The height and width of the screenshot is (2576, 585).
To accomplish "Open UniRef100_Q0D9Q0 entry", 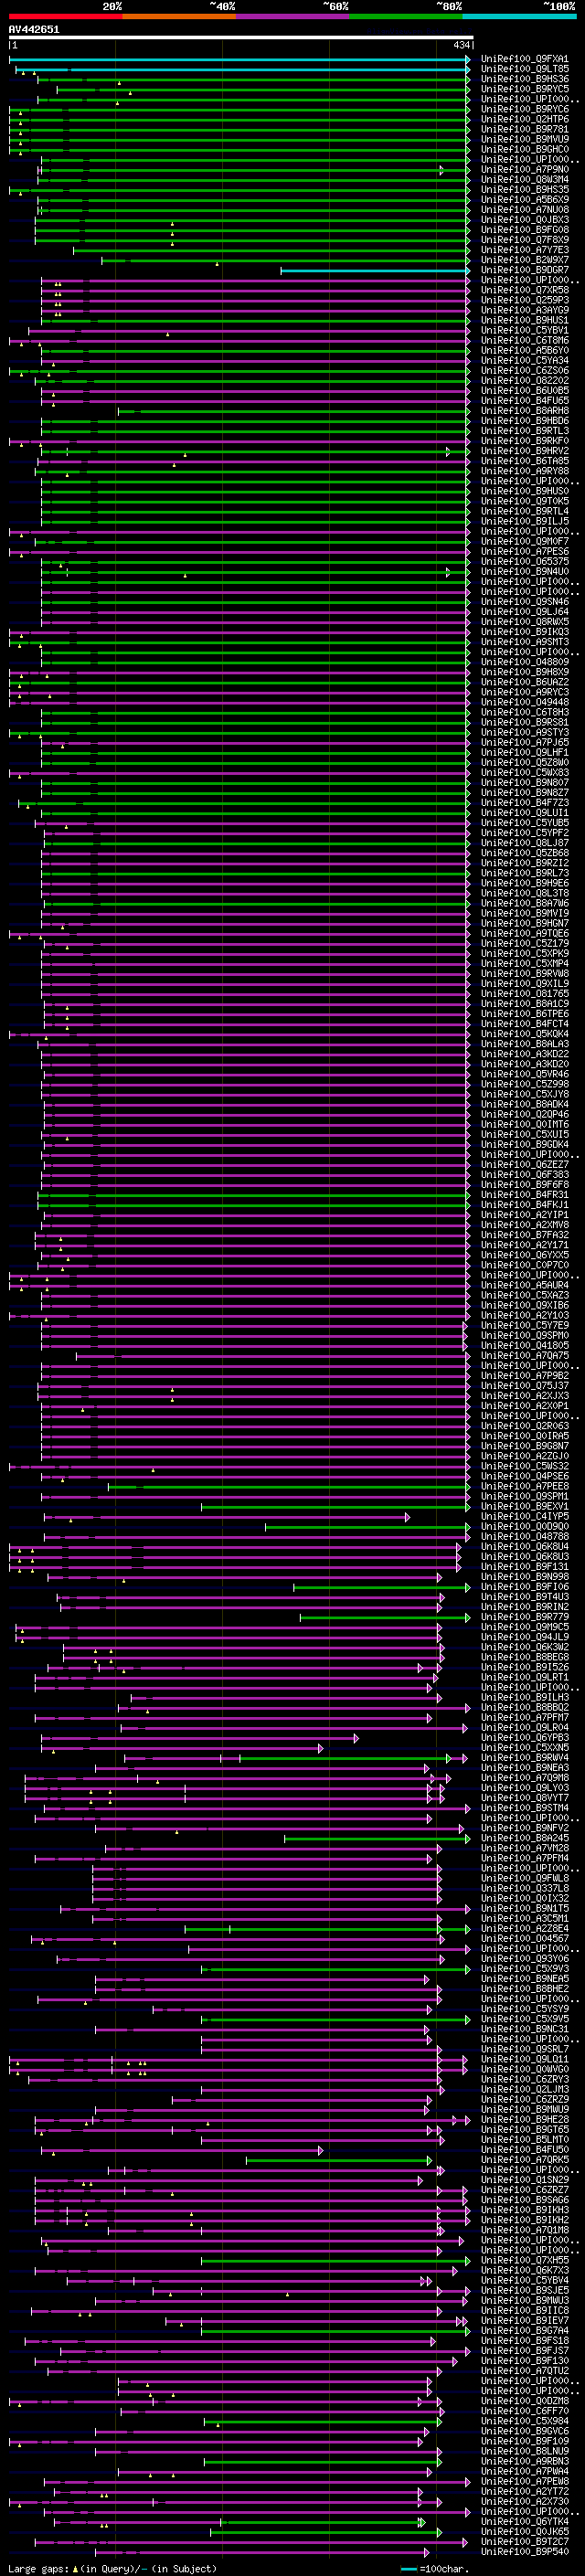I will click(x=525, y=1527).
